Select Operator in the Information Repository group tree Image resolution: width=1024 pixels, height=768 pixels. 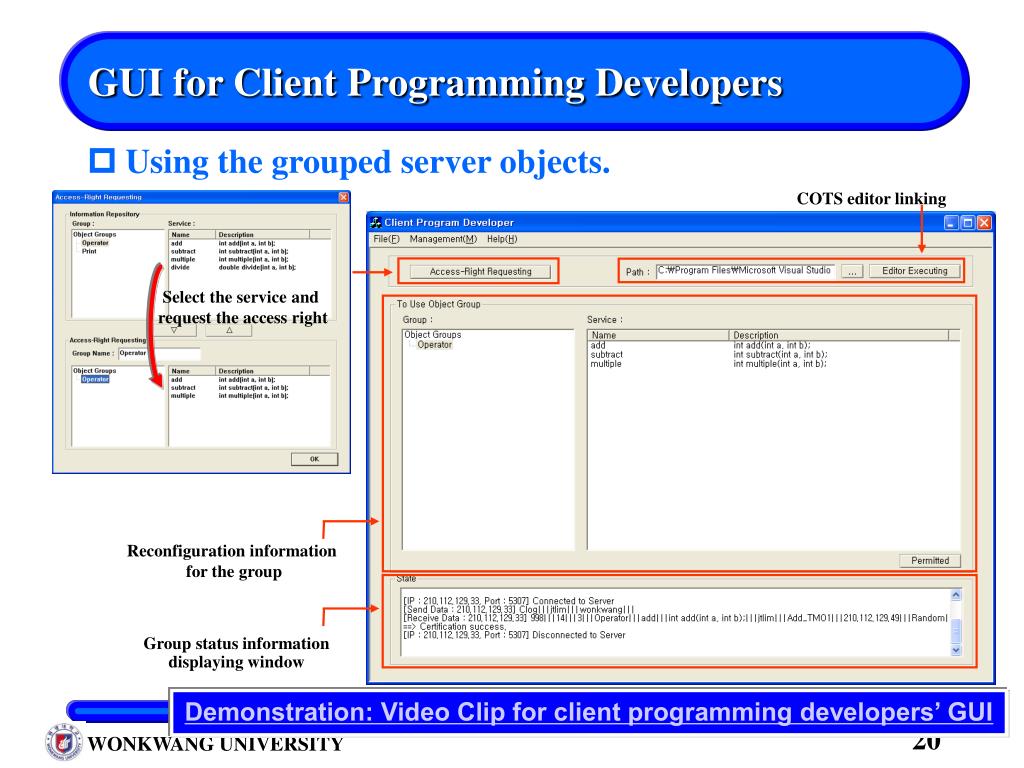coord(95,243)
